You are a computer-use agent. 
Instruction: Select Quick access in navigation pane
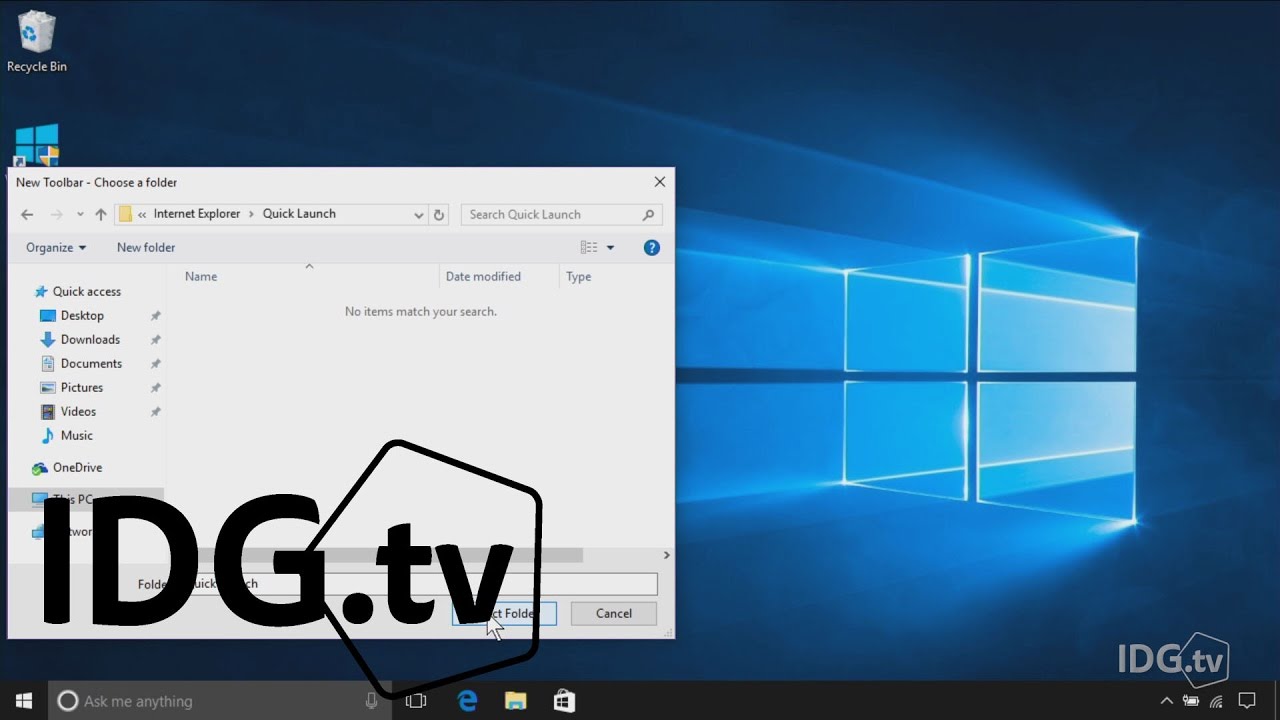pos(86,291)
